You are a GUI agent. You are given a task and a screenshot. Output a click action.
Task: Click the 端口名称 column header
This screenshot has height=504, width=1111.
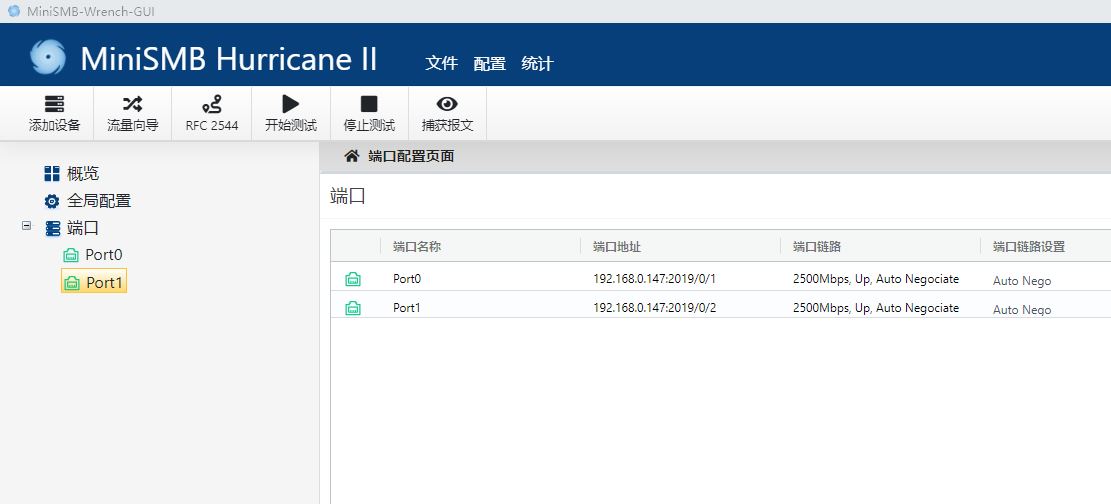(x=417, y=247)
